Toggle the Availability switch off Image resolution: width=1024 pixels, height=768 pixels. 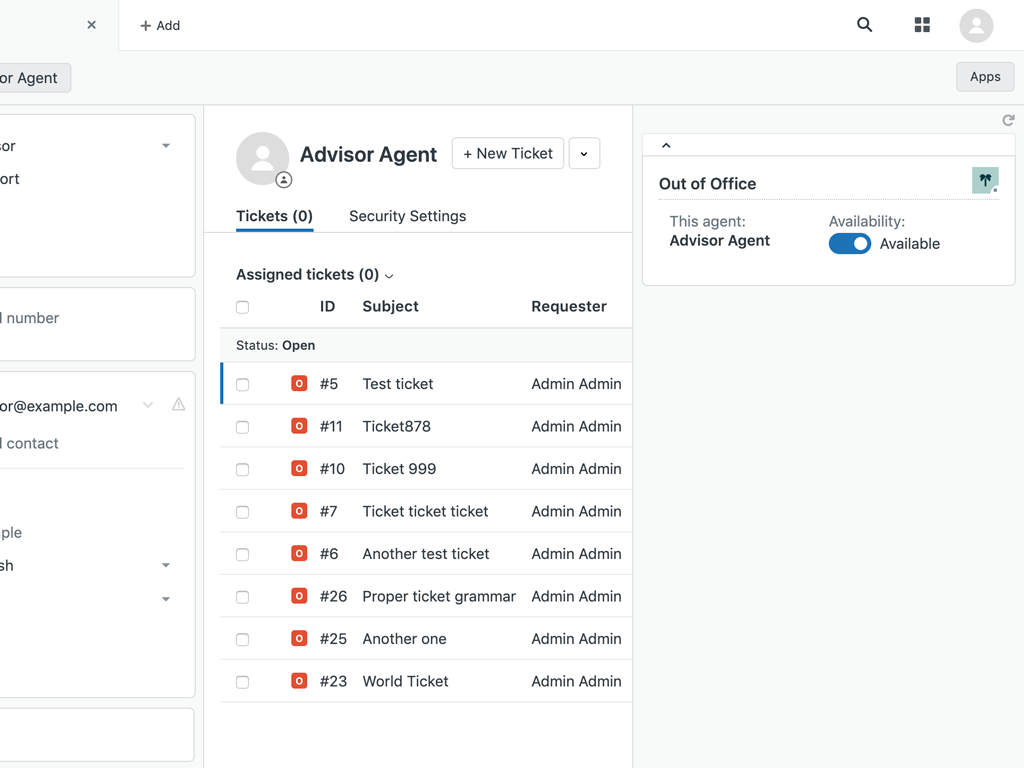pos(850,244)
